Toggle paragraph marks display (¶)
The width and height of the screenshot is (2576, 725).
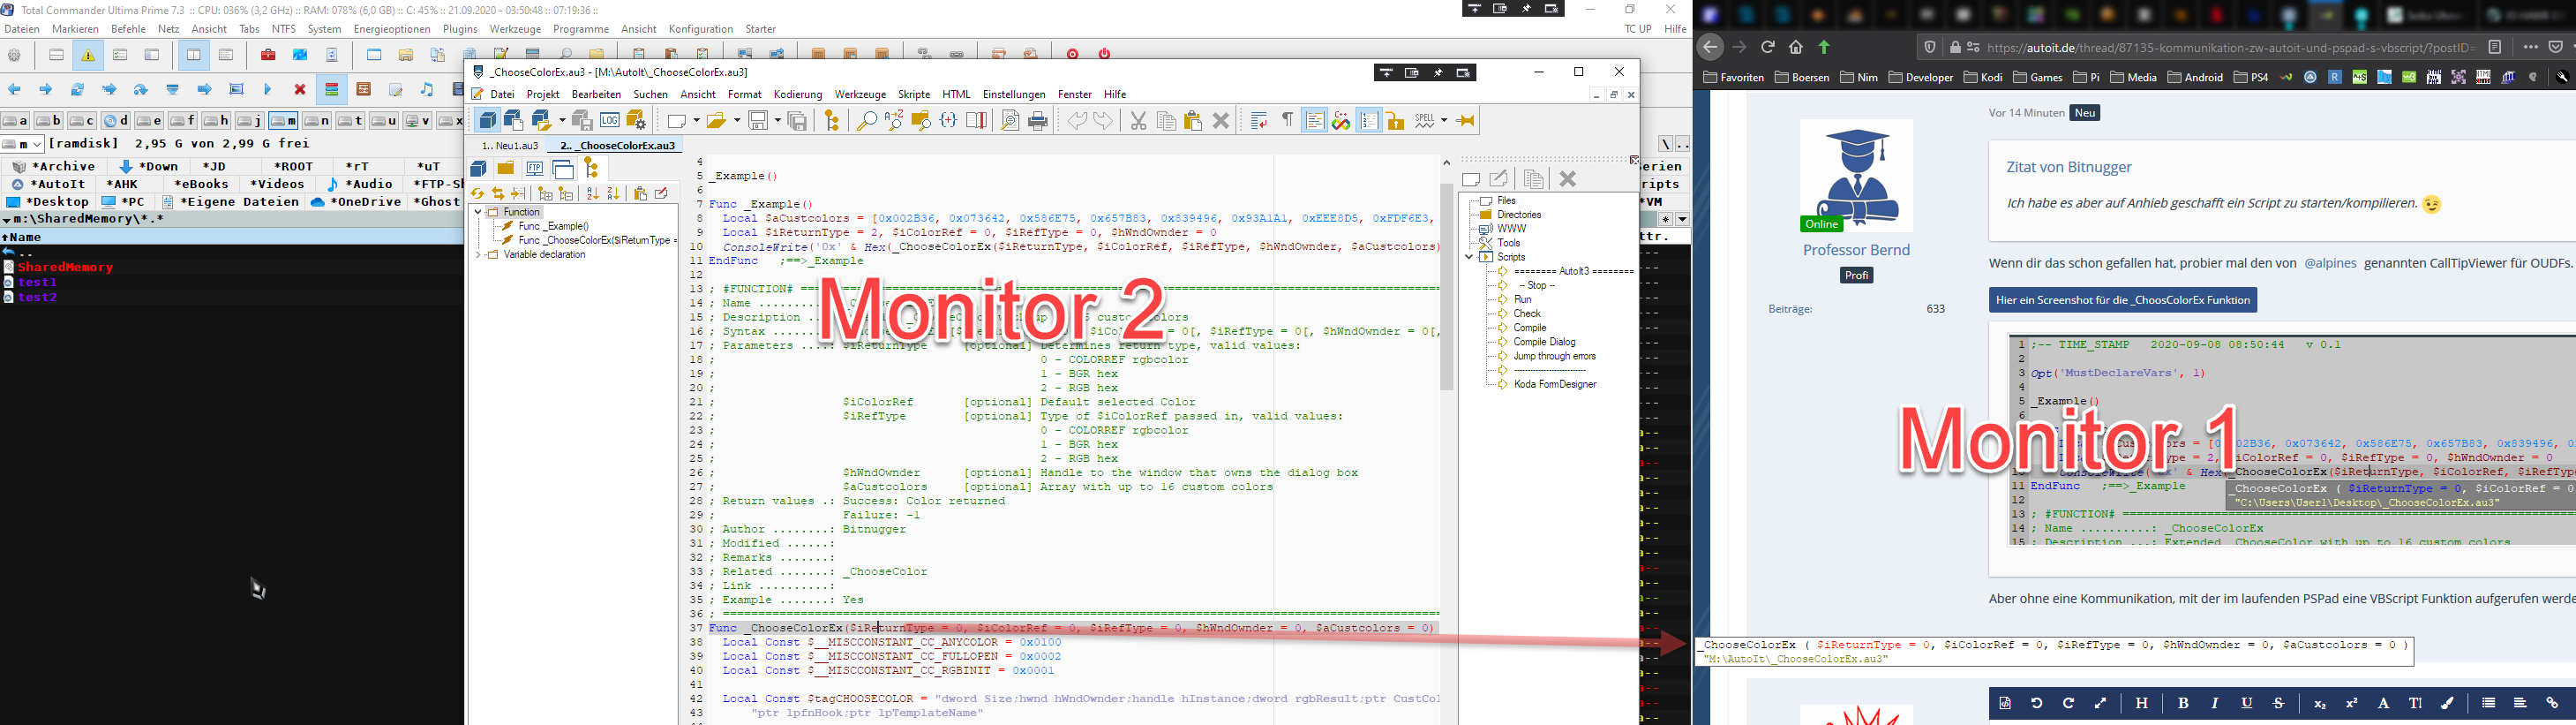1287,121
